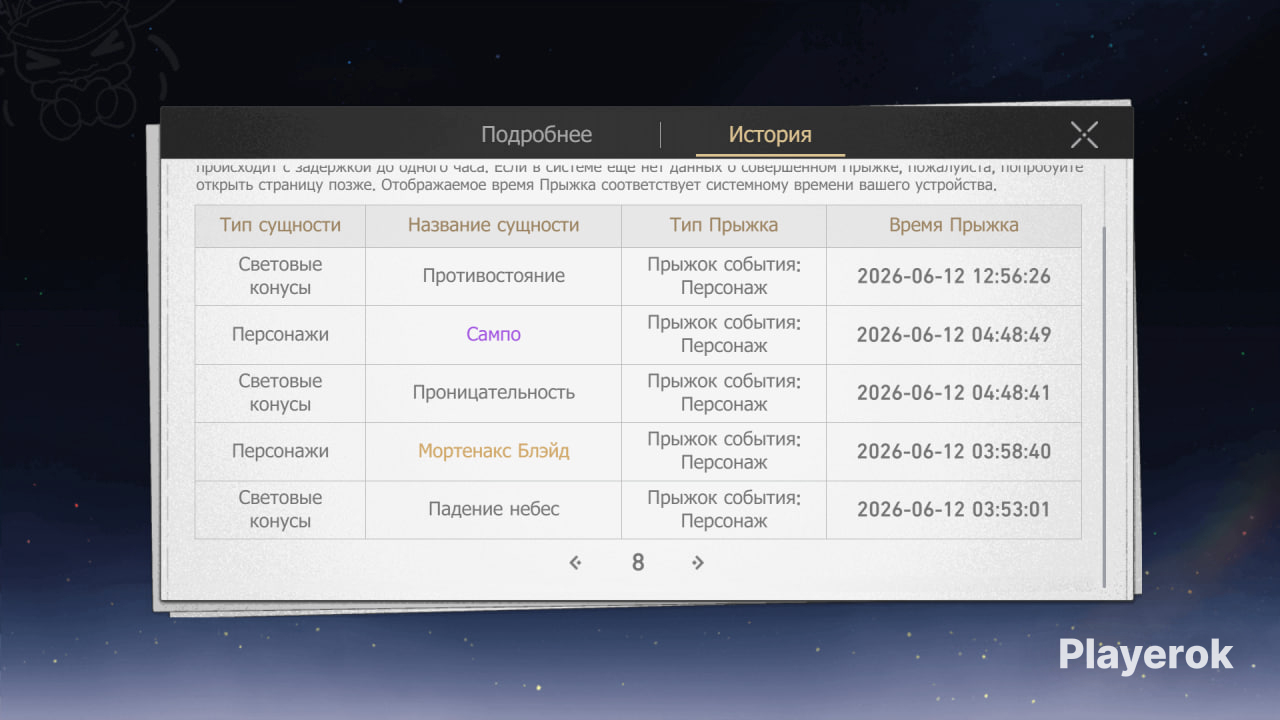Select the purple Сампо entry
Screen dimensions: 1280x720
(x=493, y=334)
